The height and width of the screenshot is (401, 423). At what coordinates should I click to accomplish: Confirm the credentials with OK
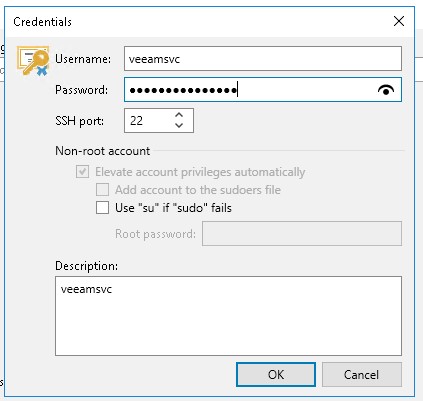[276, 375]
